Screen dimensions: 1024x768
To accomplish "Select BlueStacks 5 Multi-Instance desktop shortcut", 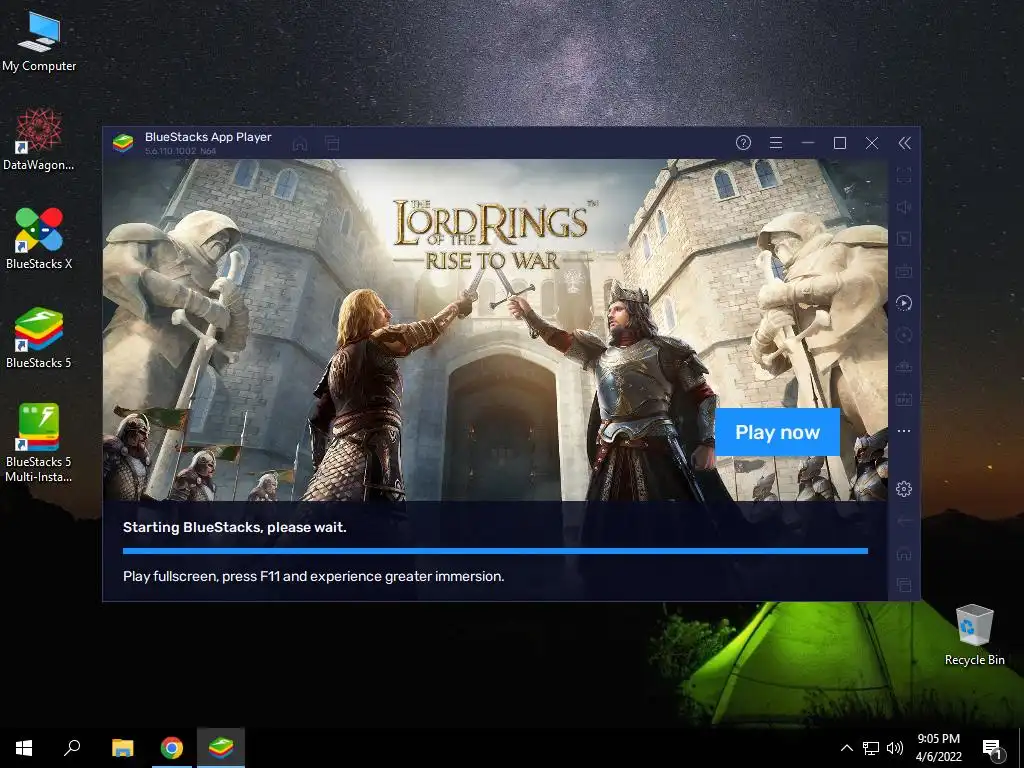I will pos(39,443).
